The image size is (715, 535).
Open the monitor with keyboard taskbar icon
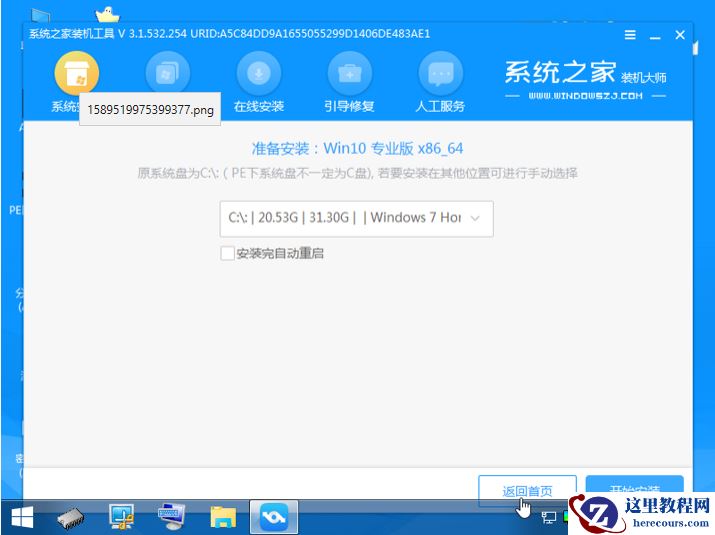pos(171,516)
